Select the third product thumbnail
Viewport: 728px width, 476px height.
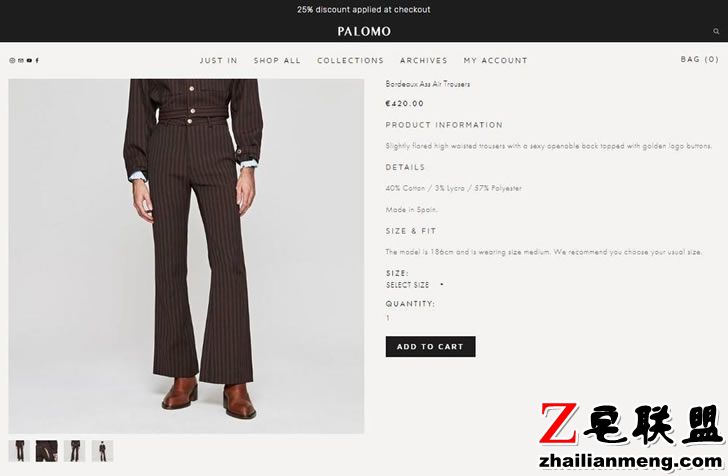[75, 451]
